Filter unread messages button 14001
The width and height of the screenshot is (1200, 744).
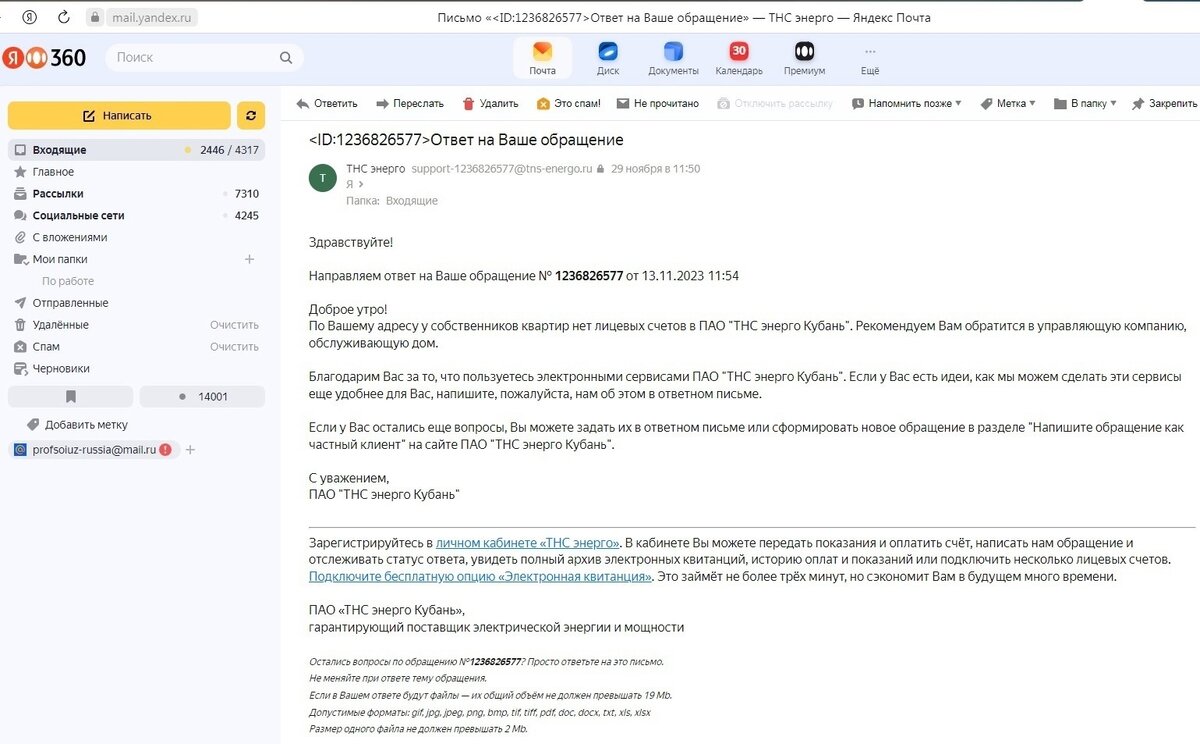[x=202, y=397]
